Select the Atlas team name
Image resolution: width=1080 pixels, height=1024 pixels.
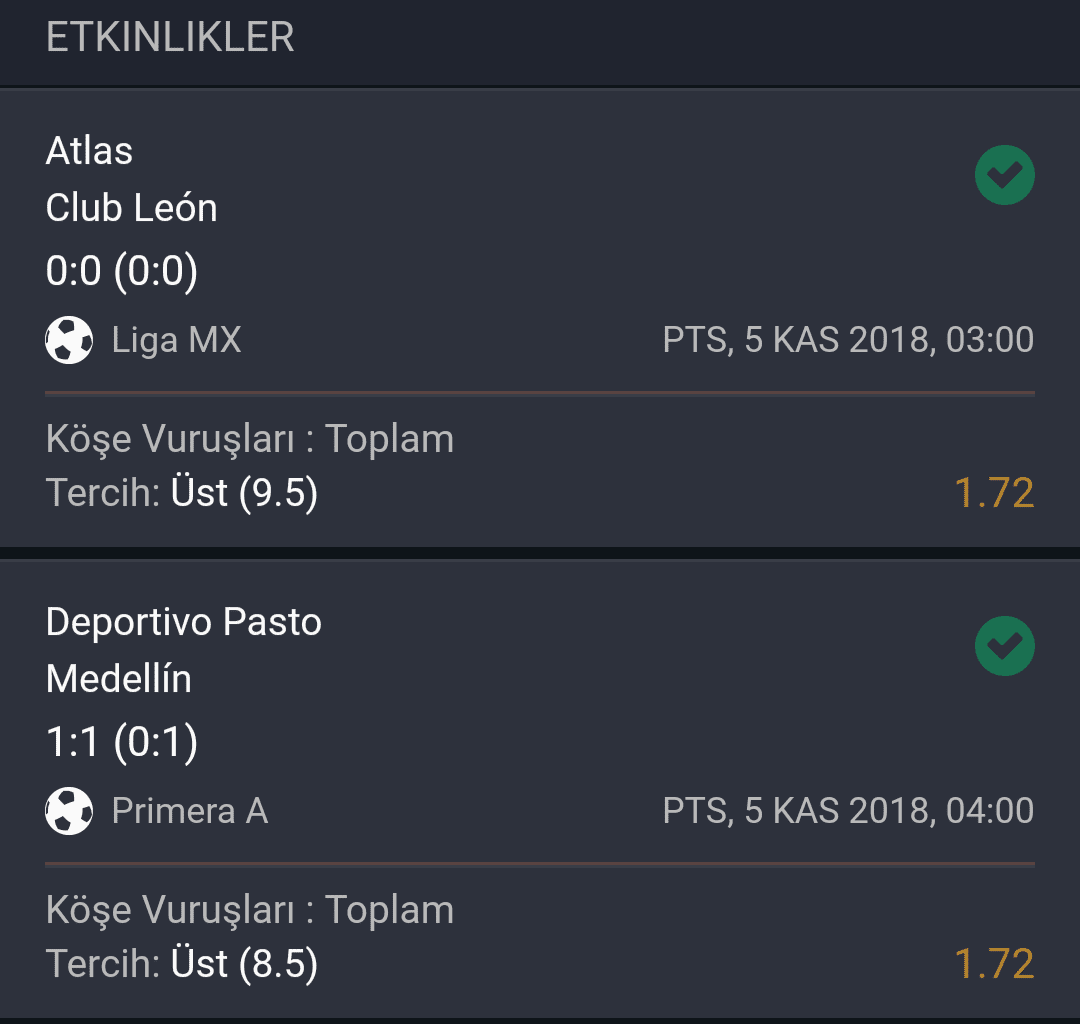89,150
